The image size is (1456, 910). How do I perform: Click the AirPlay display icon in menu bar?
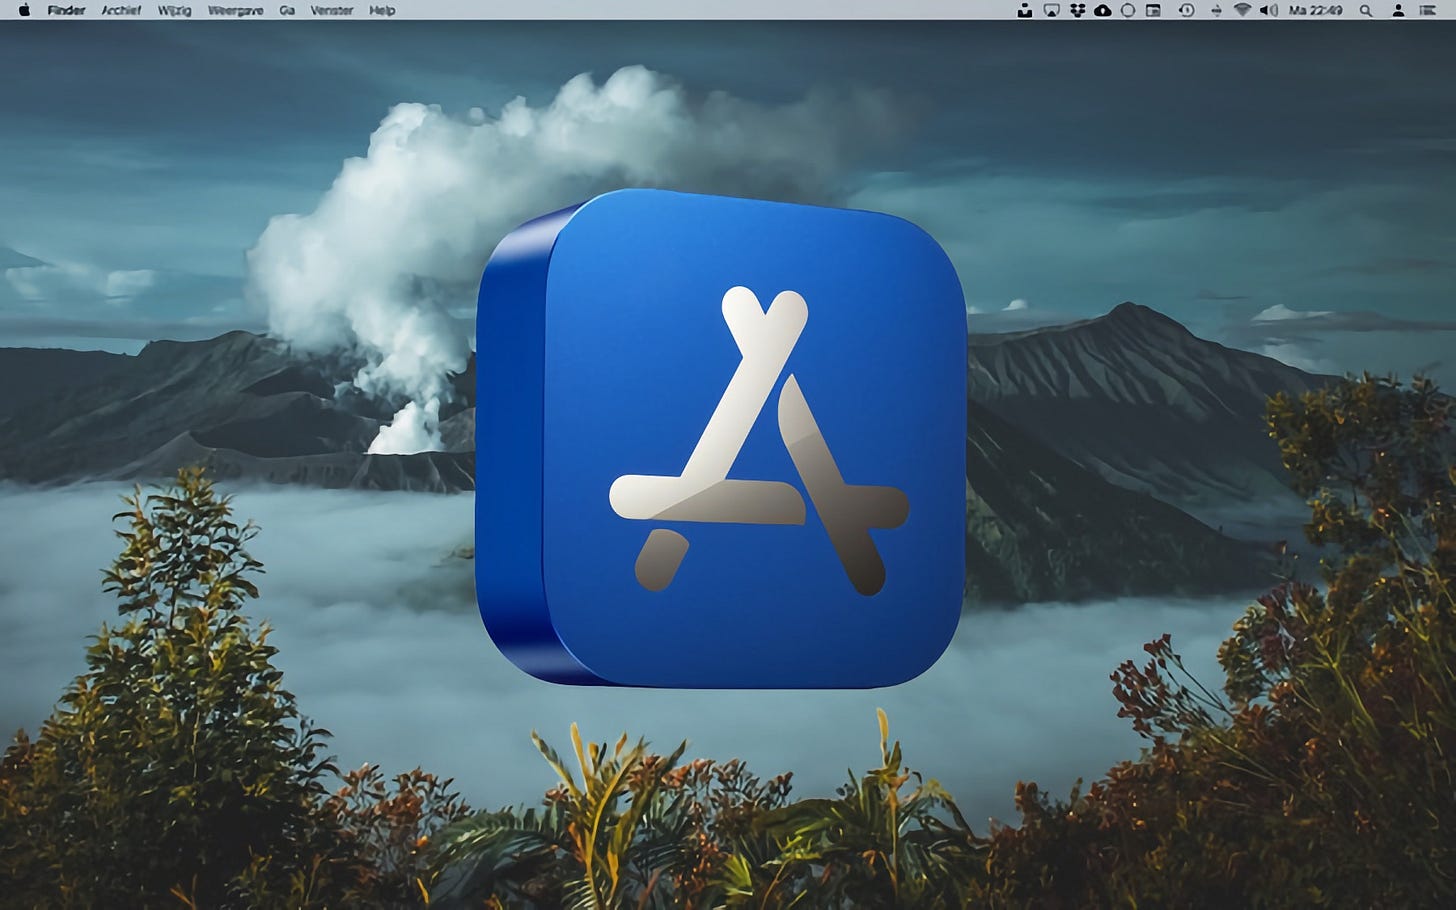(x=1051, y=10)
